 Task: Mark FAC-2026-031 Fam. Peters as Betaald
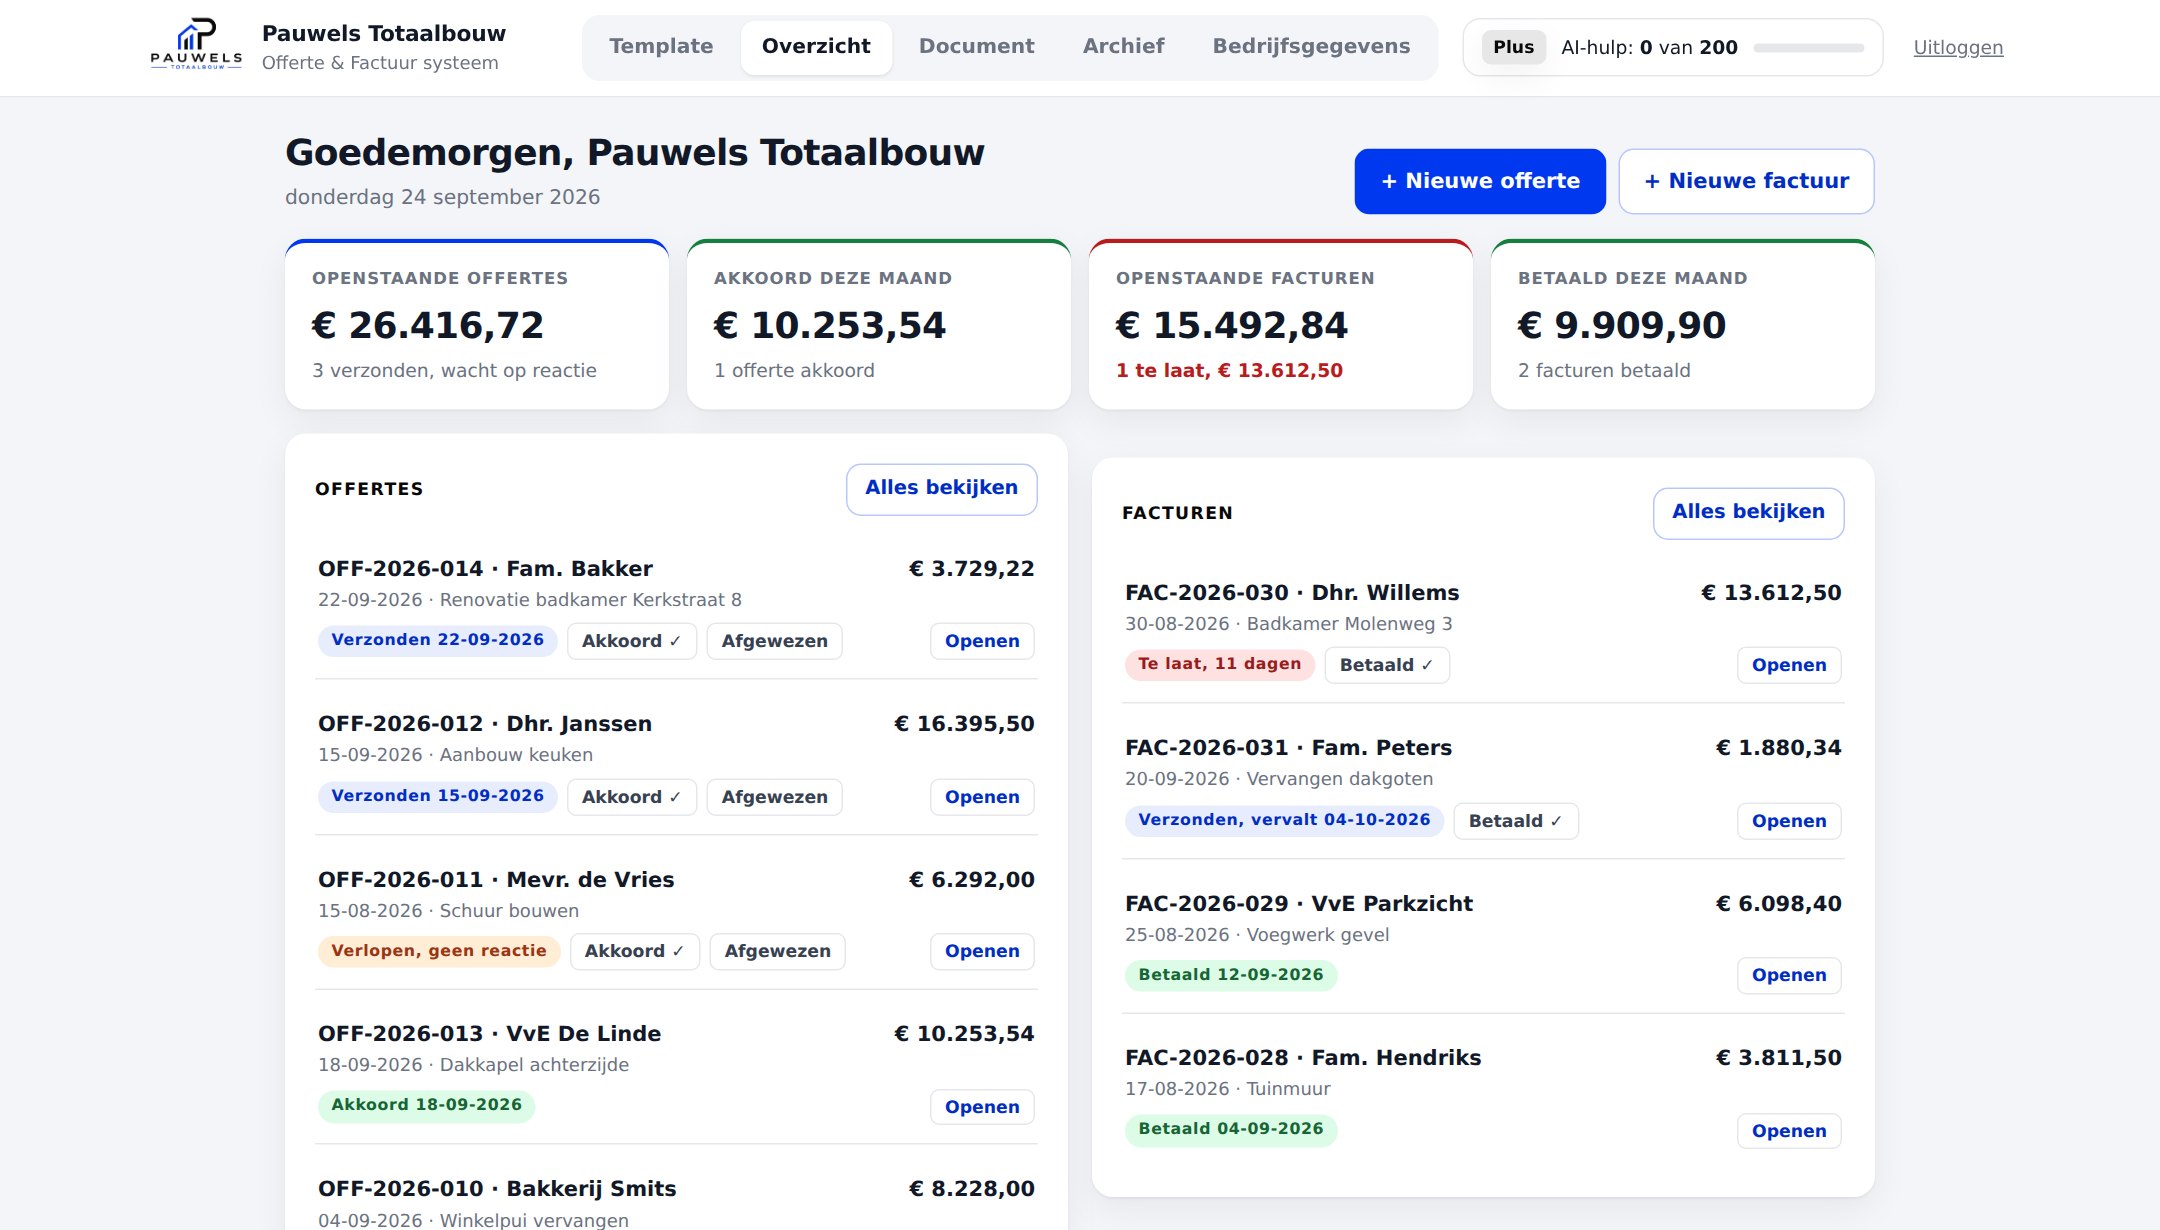pyautogui.click(x=1516, y=821)
